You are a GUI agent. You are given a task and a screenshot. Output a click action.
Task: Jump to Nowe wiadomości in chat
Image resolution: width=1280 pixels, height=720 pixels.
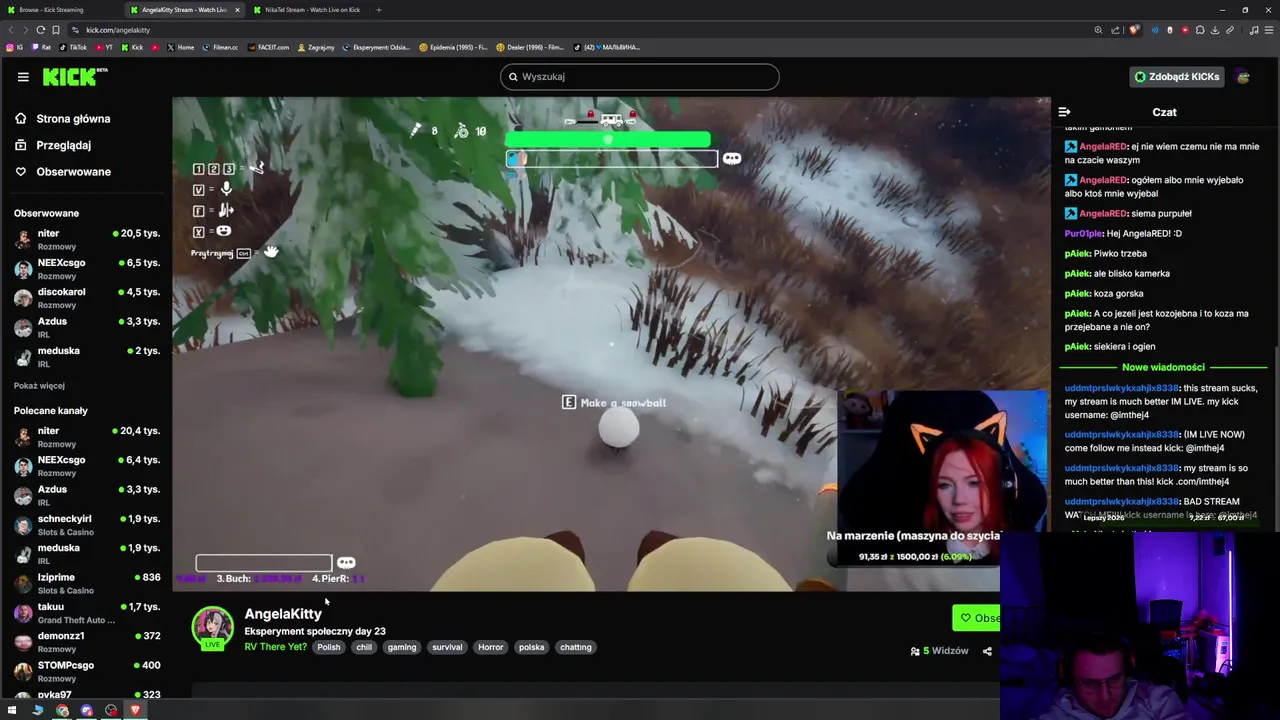tap(1163, 367)
